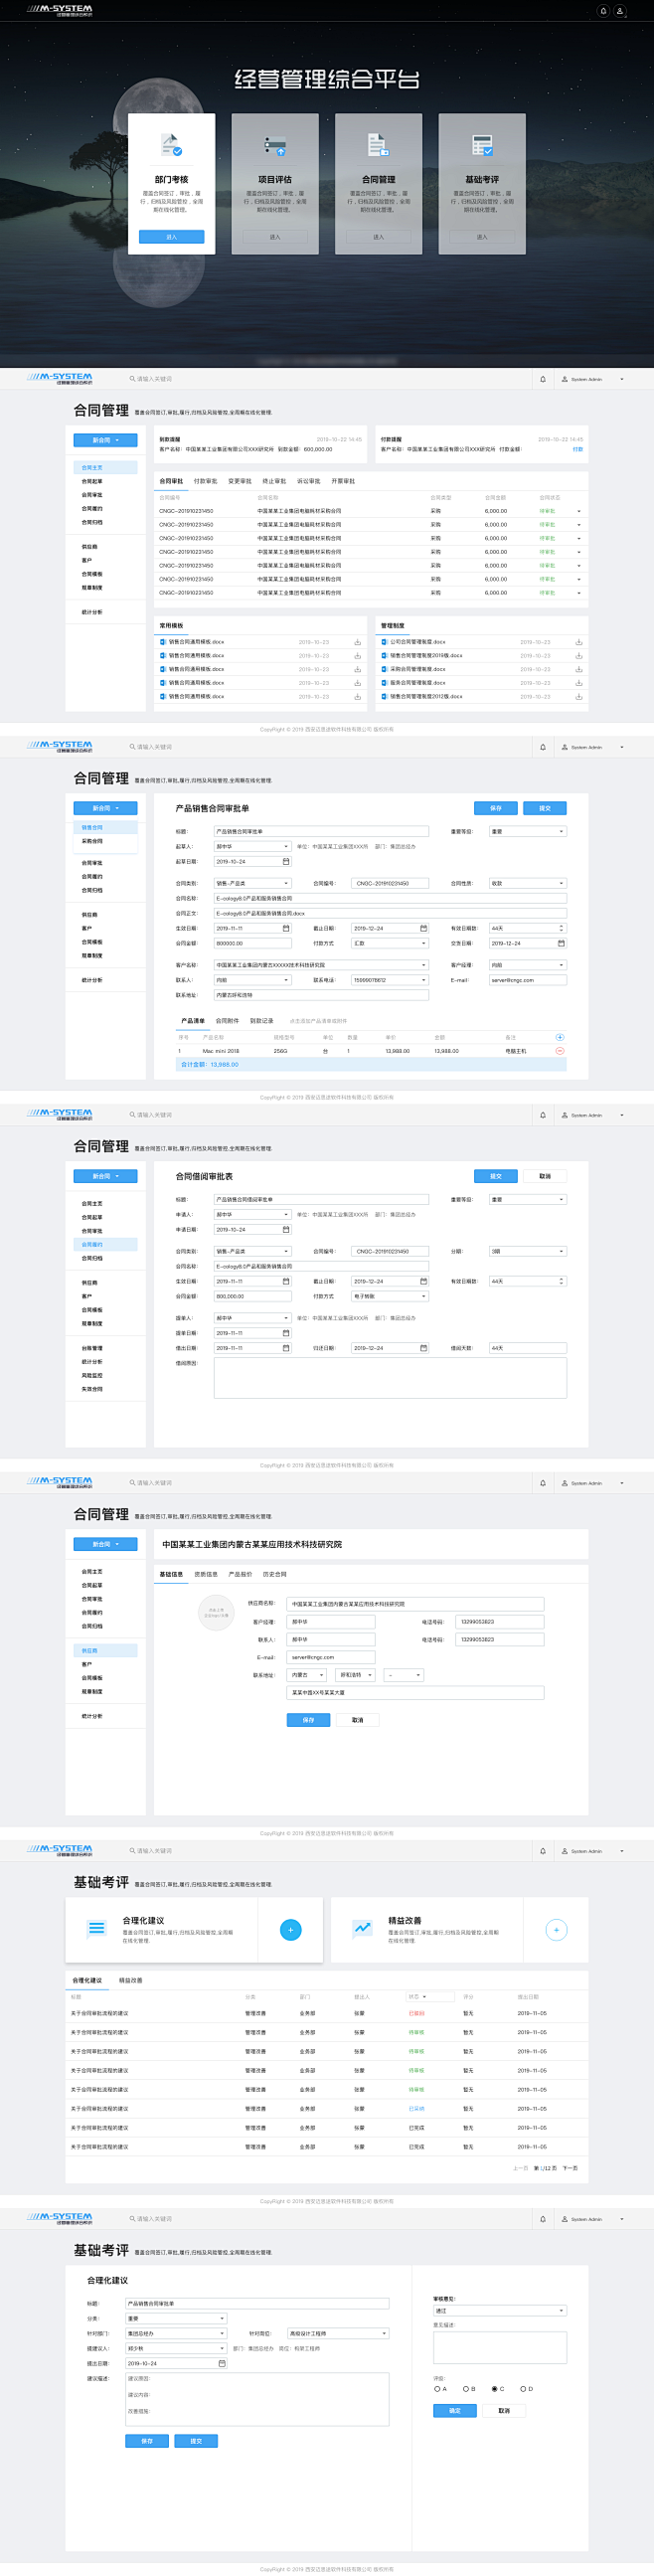Open 审核意见 dropdown showing 通过
654x2576 pixels.
500,2310
